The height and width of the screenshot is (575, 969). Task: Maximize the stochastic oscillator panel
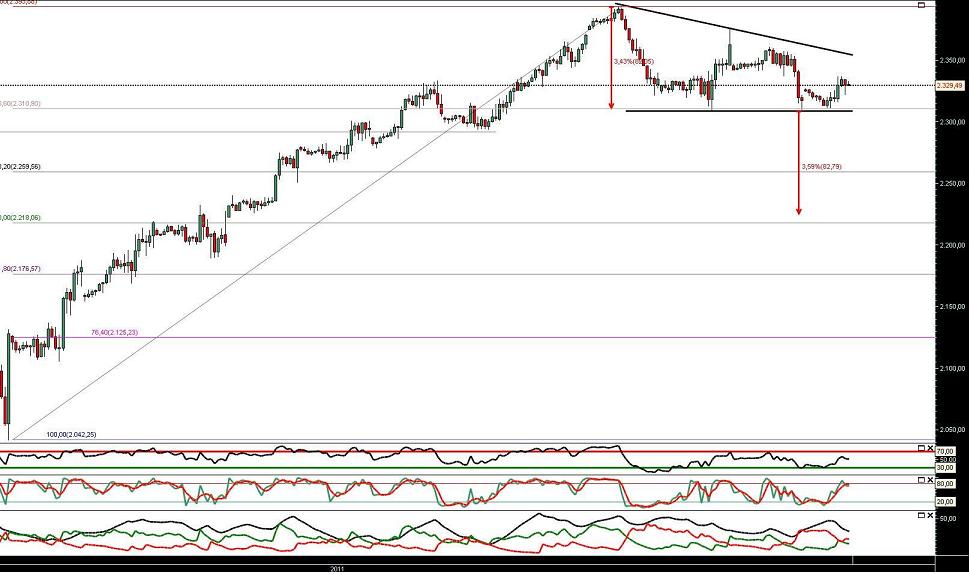click(921, 480)
